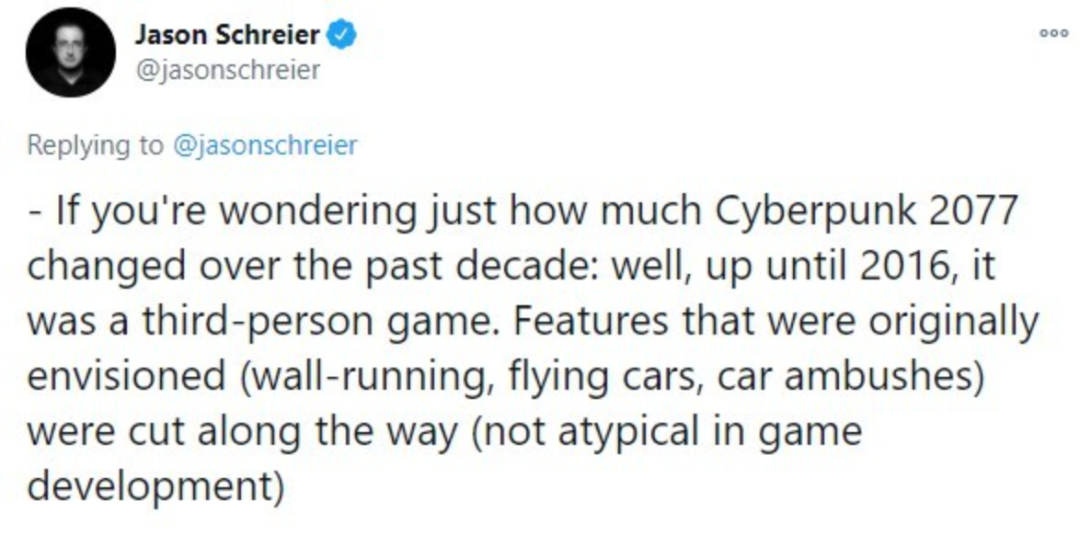Follow the @jasonschreier mention after Replying to
1080x535 pixels.
(x=265, y=145)
